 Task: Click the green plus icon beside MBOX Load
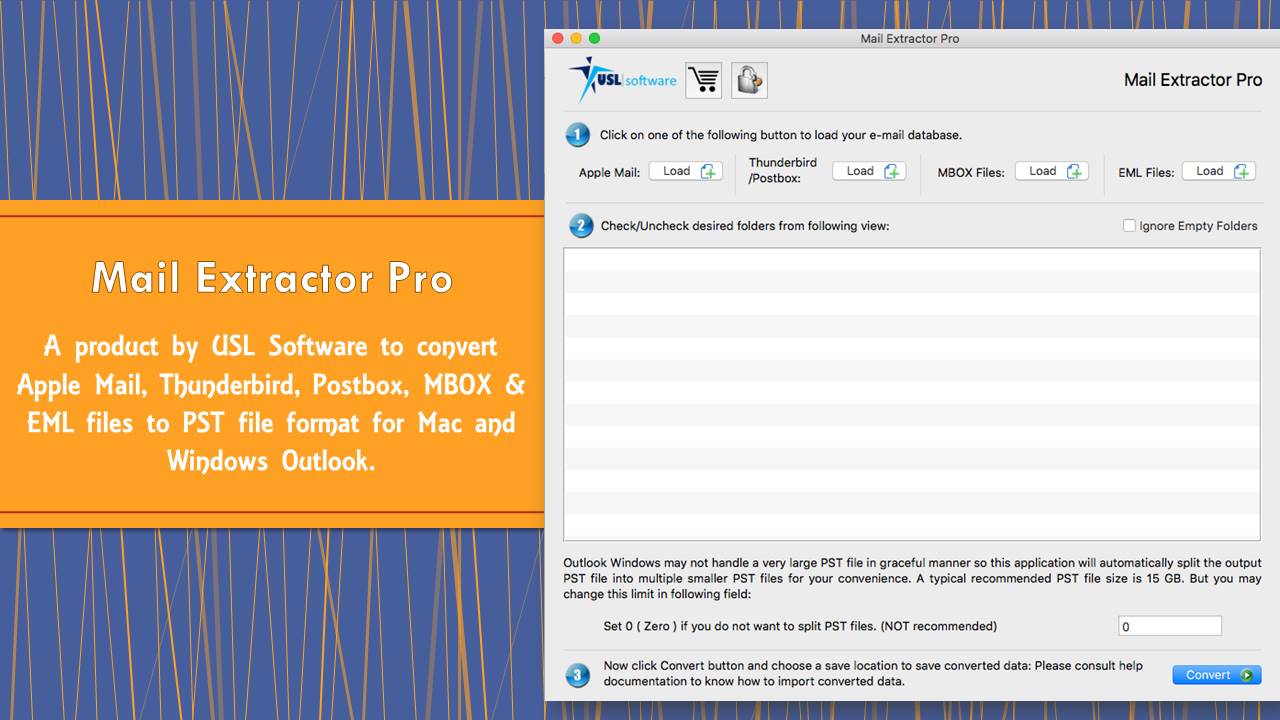pos(1074,171)
